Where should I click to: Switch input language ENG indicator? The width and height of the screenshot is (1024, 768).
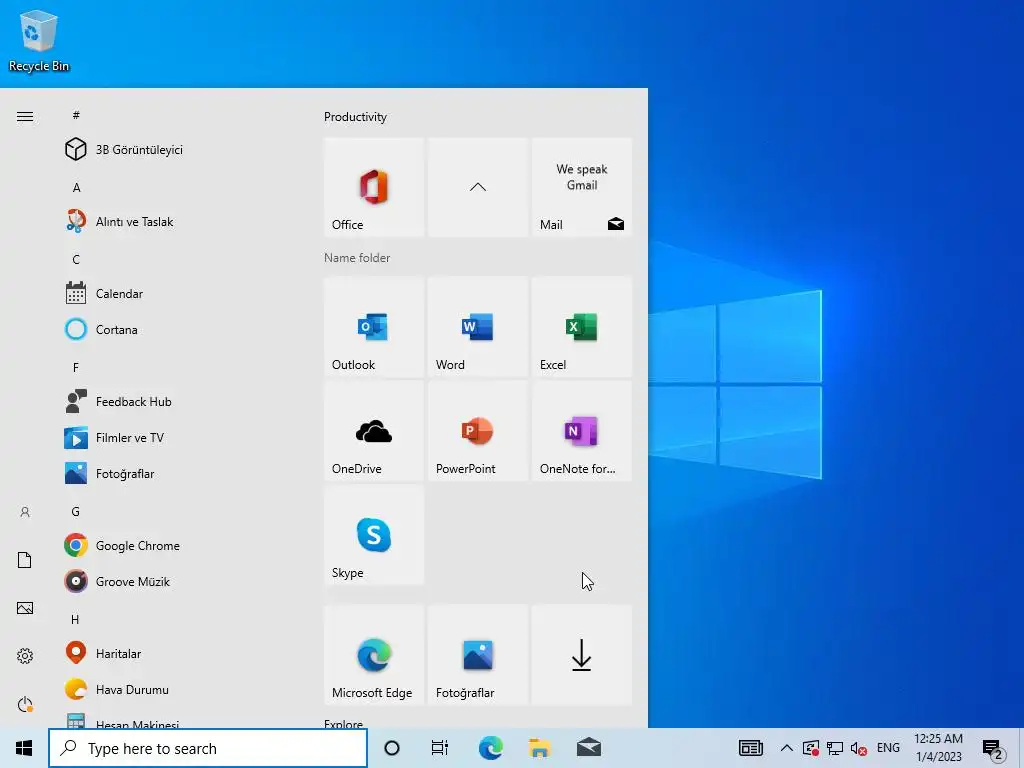(x=888, y=748)
